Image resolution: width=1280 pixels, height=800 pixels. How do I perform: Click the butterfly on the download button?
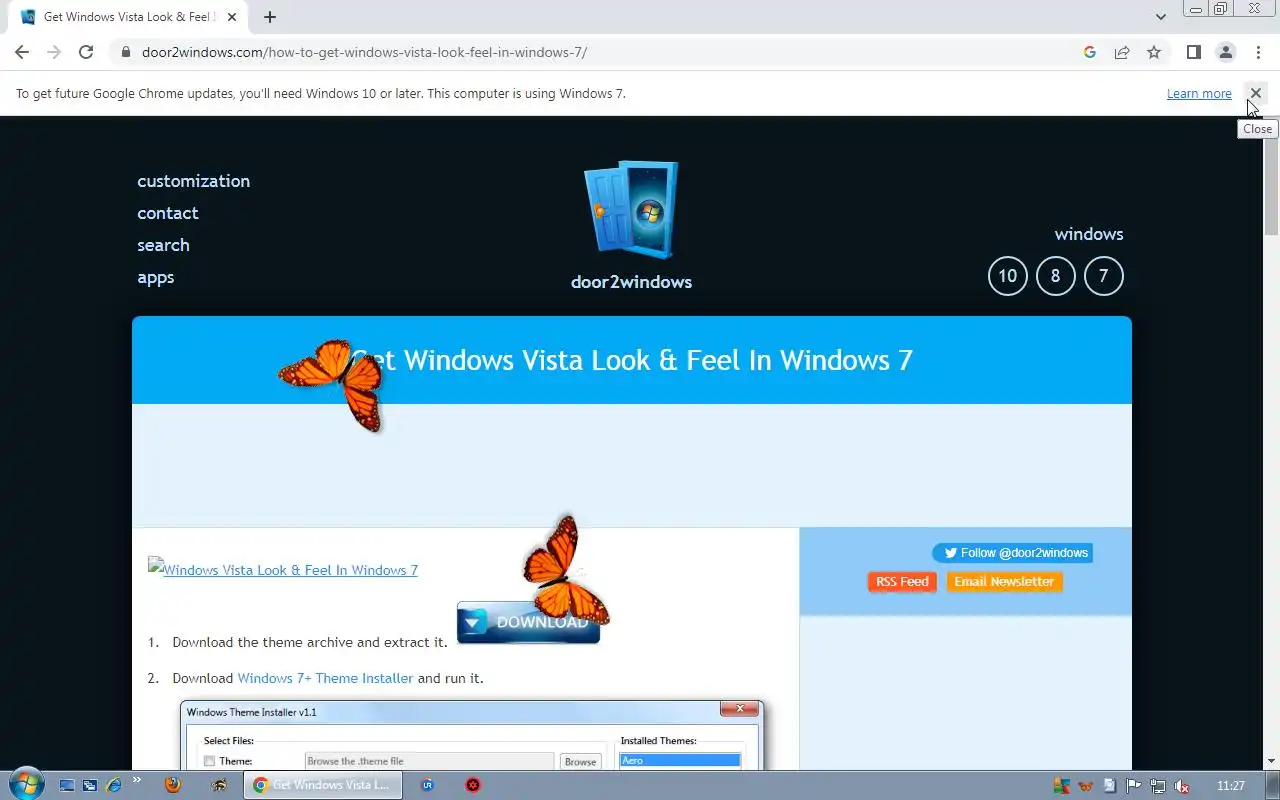point(565,569)
